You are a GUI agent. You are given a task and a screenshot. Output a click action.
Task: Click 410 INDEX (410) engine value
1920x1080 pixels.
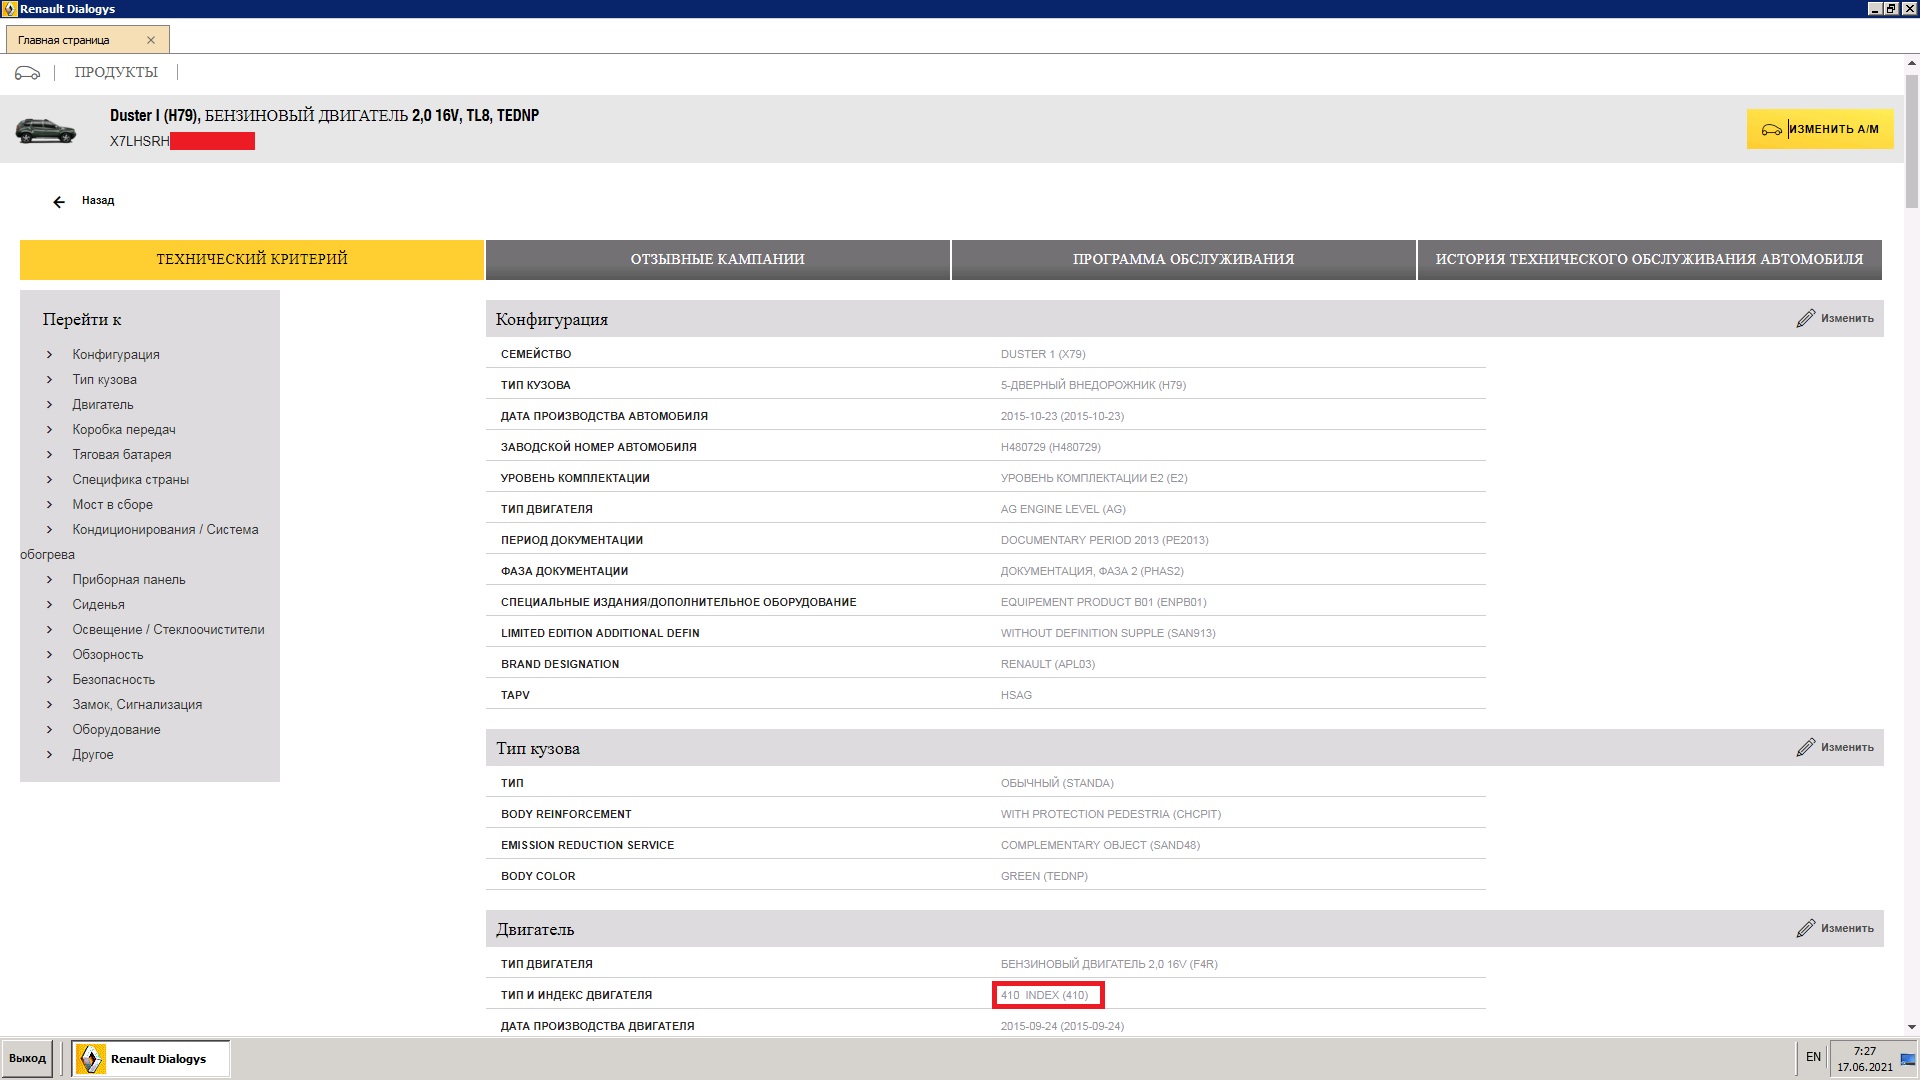(1045, 995)
